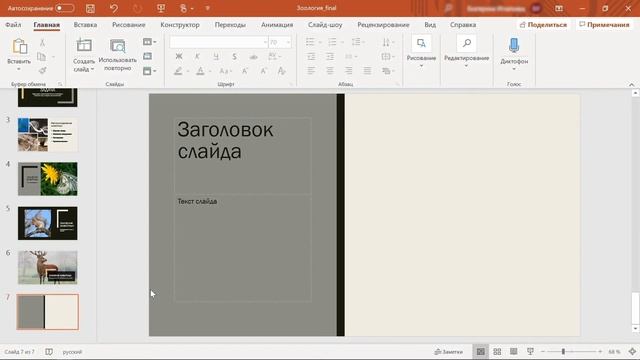Open the Справка tab

coord(463,25)
